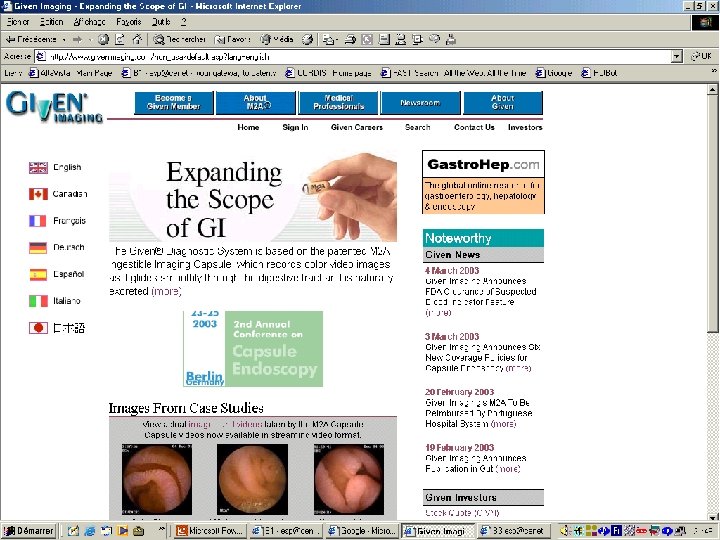Screen dimensions: 720x540
Task: Open the Newsroom navigation button
Action: tap(420, 102)
